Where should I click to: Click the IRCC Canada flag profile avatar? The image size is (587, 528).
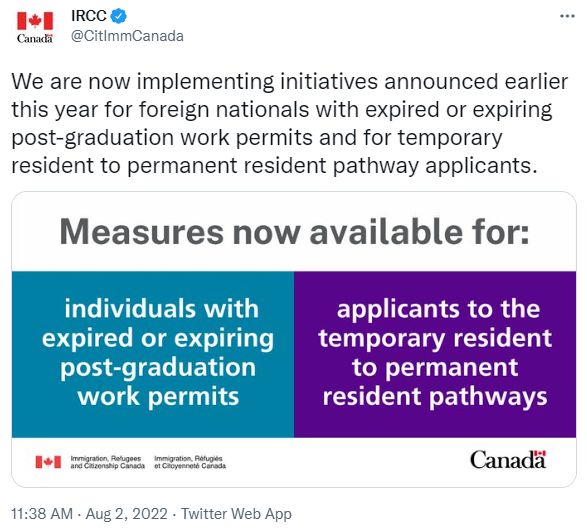[x=35, y=27]
